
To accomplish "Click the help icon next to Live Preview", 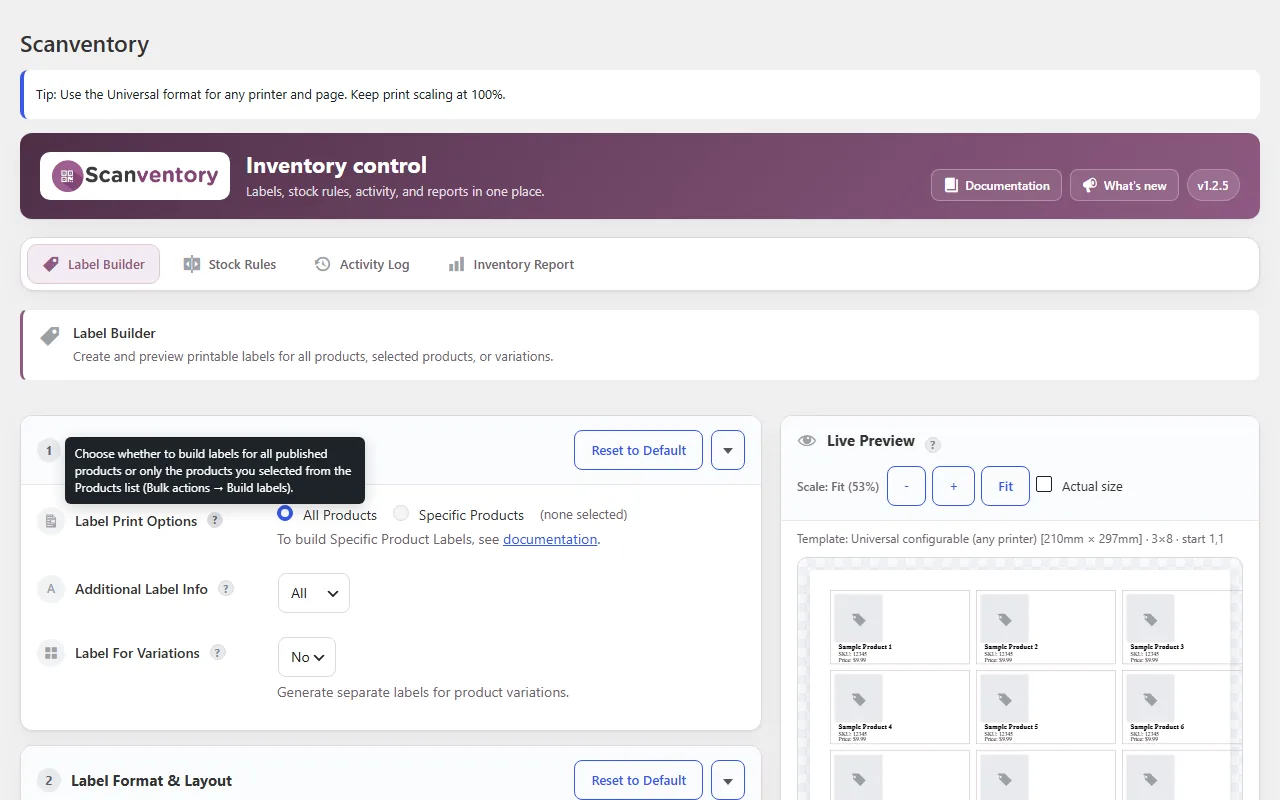I will point(933,445).
